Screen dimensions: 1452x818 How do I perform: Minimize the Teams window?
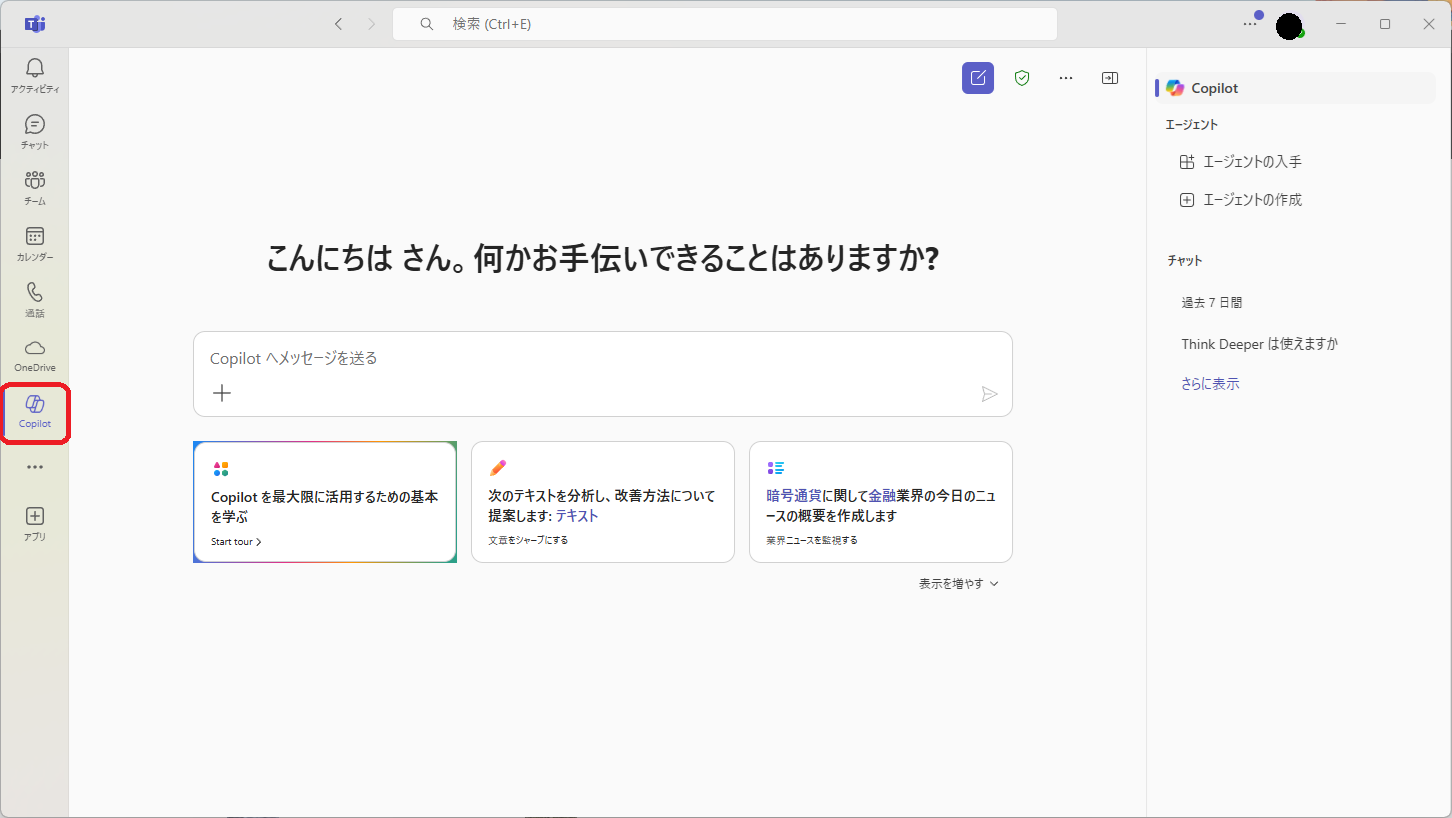coord(1341,24)
